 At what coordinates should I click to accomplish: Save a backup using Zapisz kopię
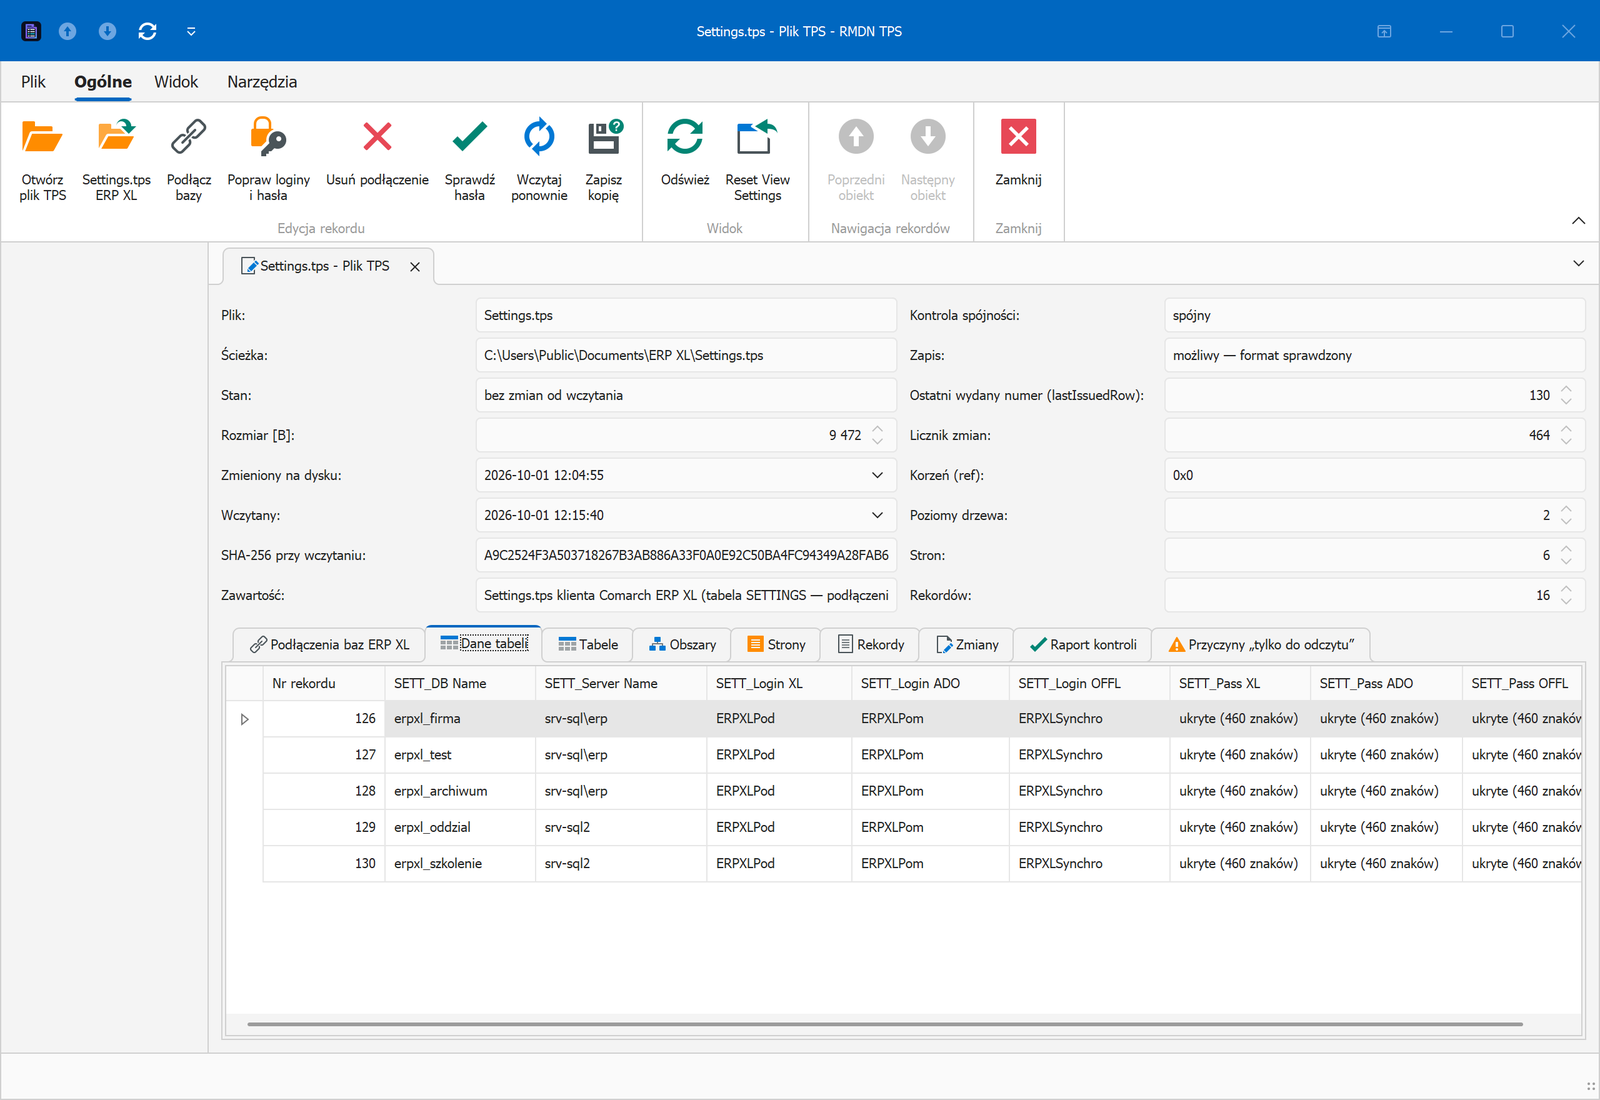603,160
